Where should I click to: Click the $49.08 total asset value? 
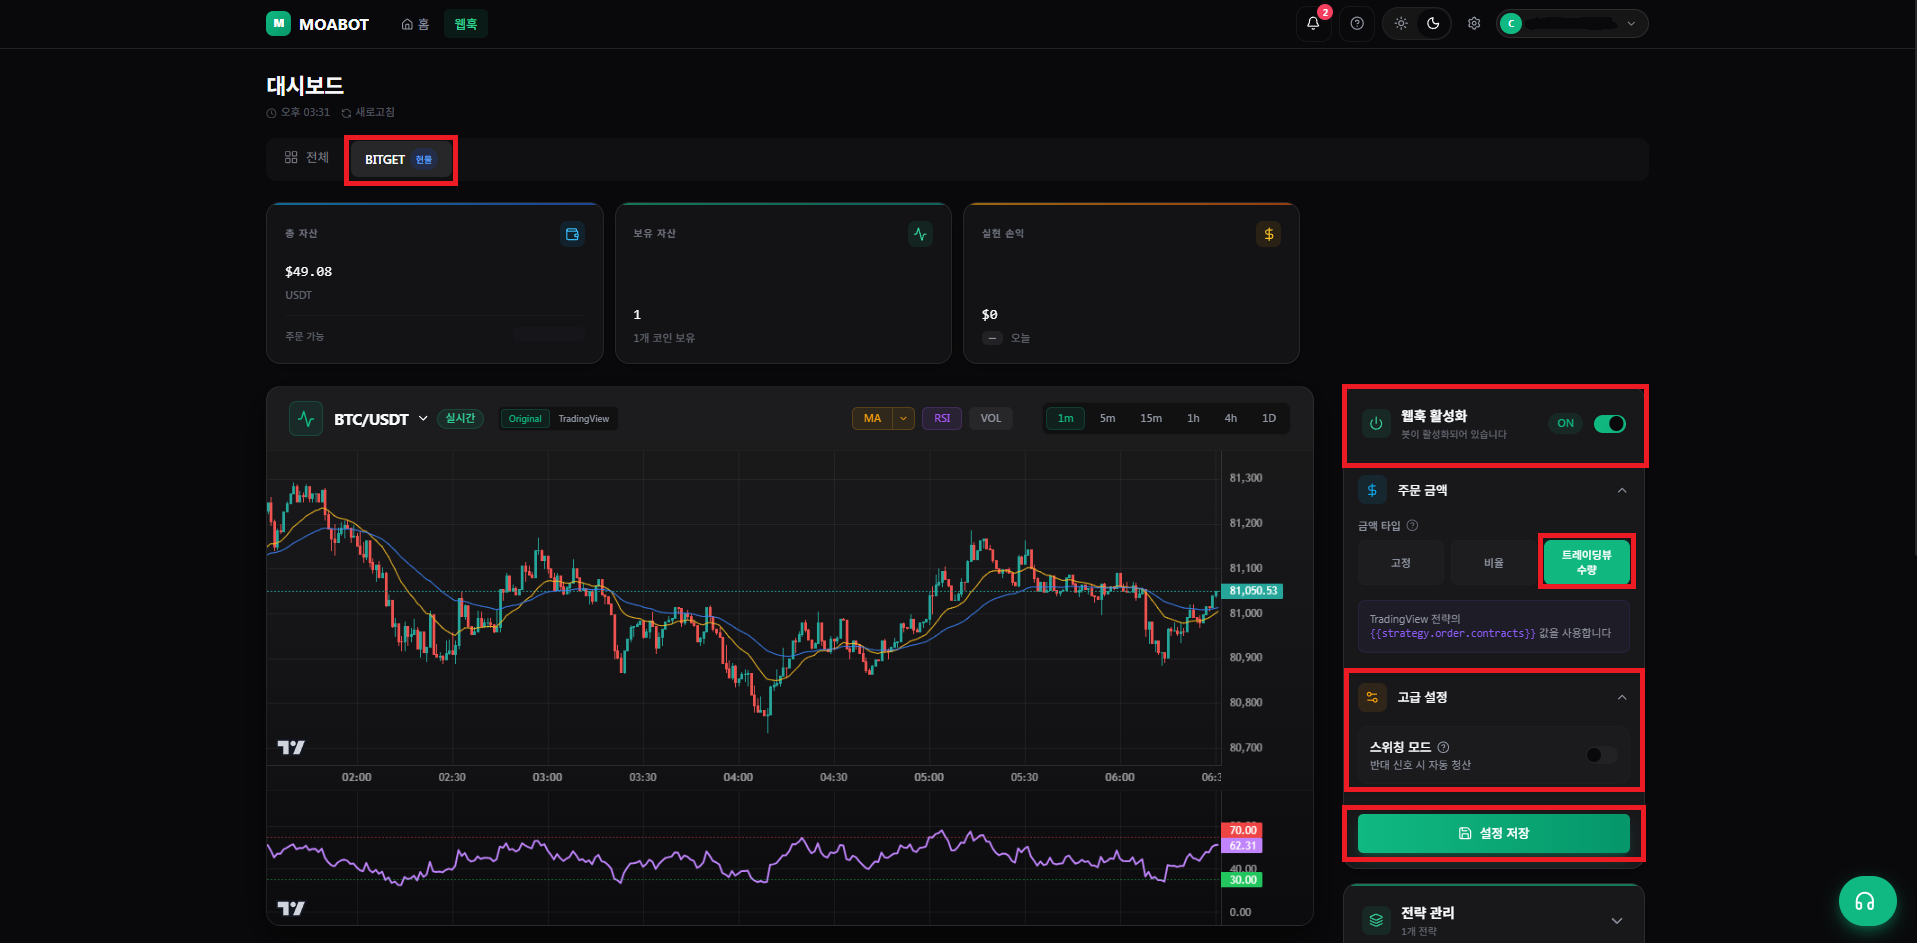pos(308,271)
